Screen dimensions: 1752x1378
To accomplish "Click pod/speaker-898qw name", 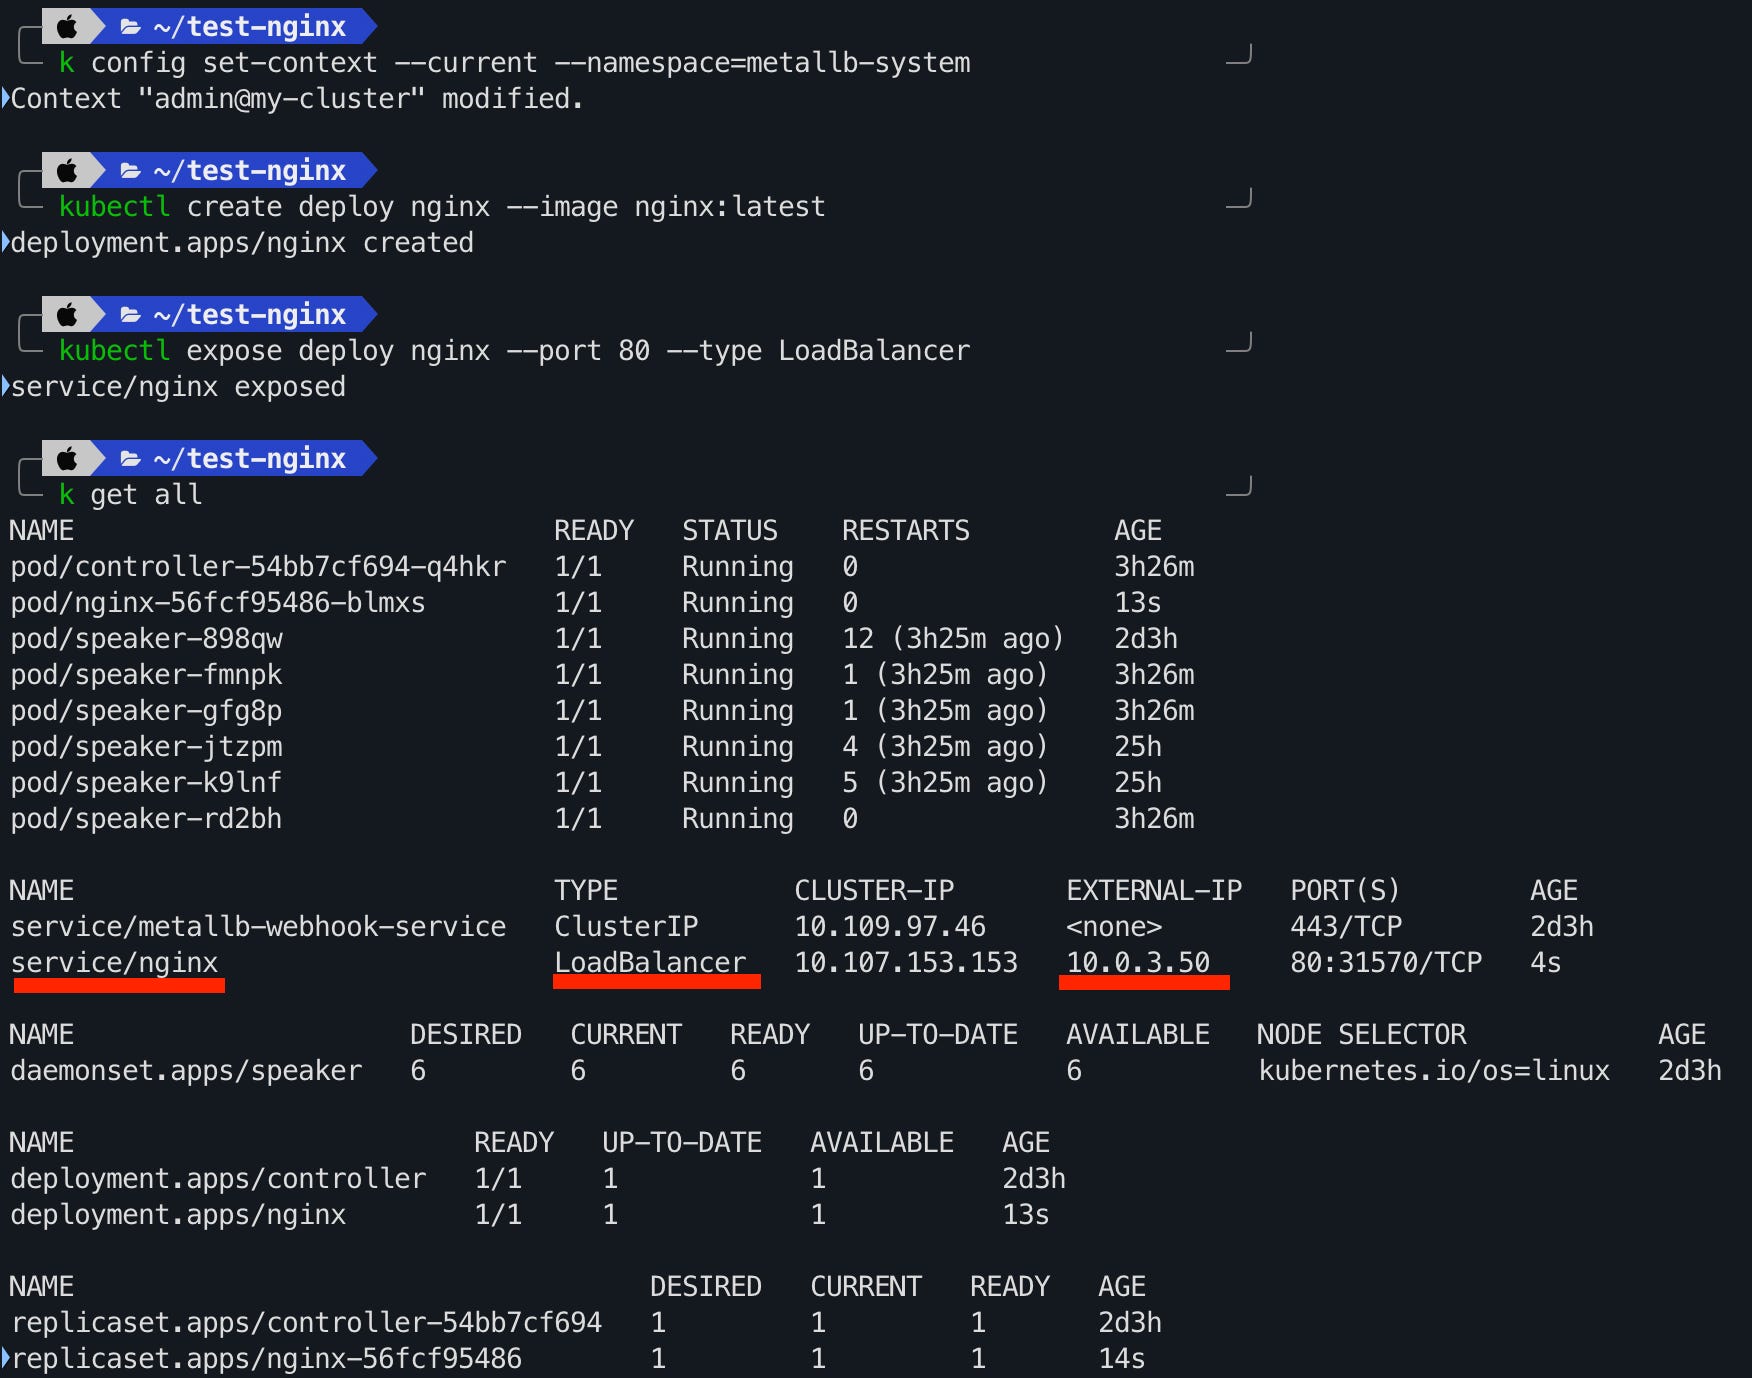I will point(146,639).
